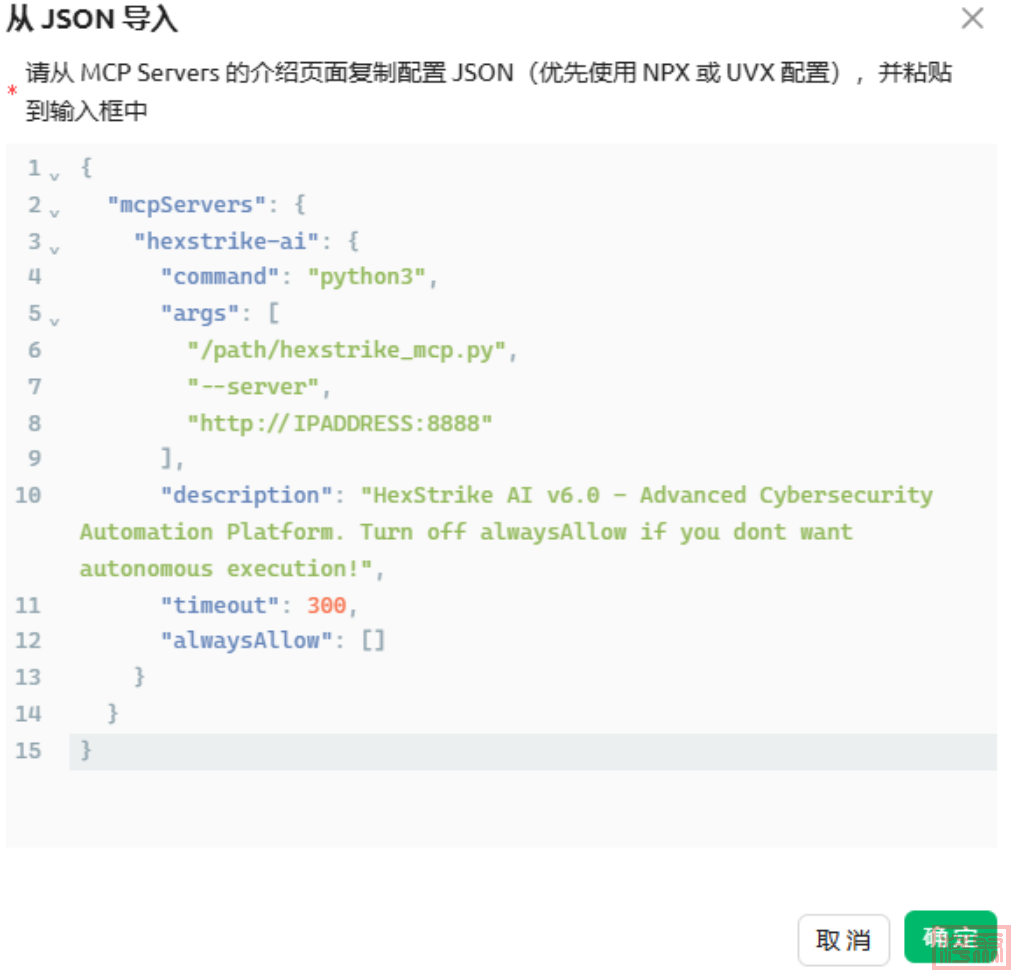Click the 取消 button
This screenshot has height=975, width=1017.
tap(843, 940)
